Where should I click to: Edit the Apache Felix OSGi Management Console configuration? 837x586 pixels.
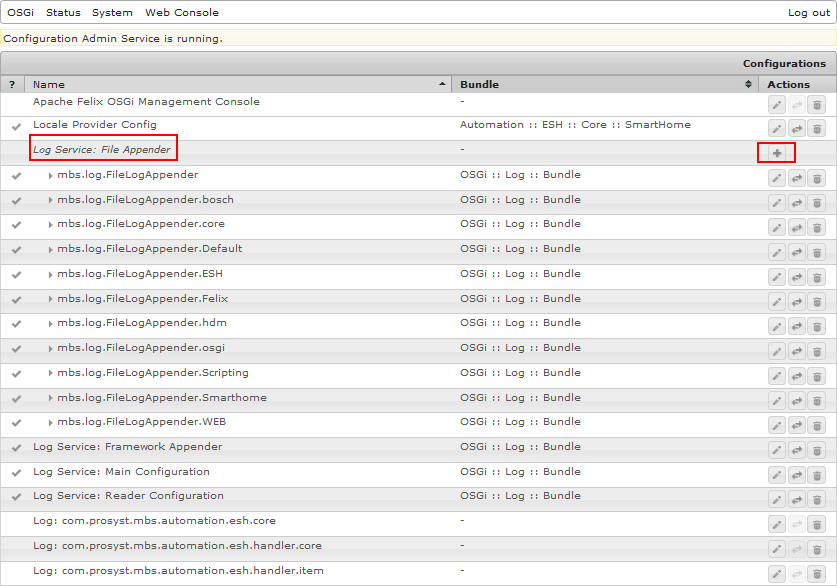[x=777, y=100]
